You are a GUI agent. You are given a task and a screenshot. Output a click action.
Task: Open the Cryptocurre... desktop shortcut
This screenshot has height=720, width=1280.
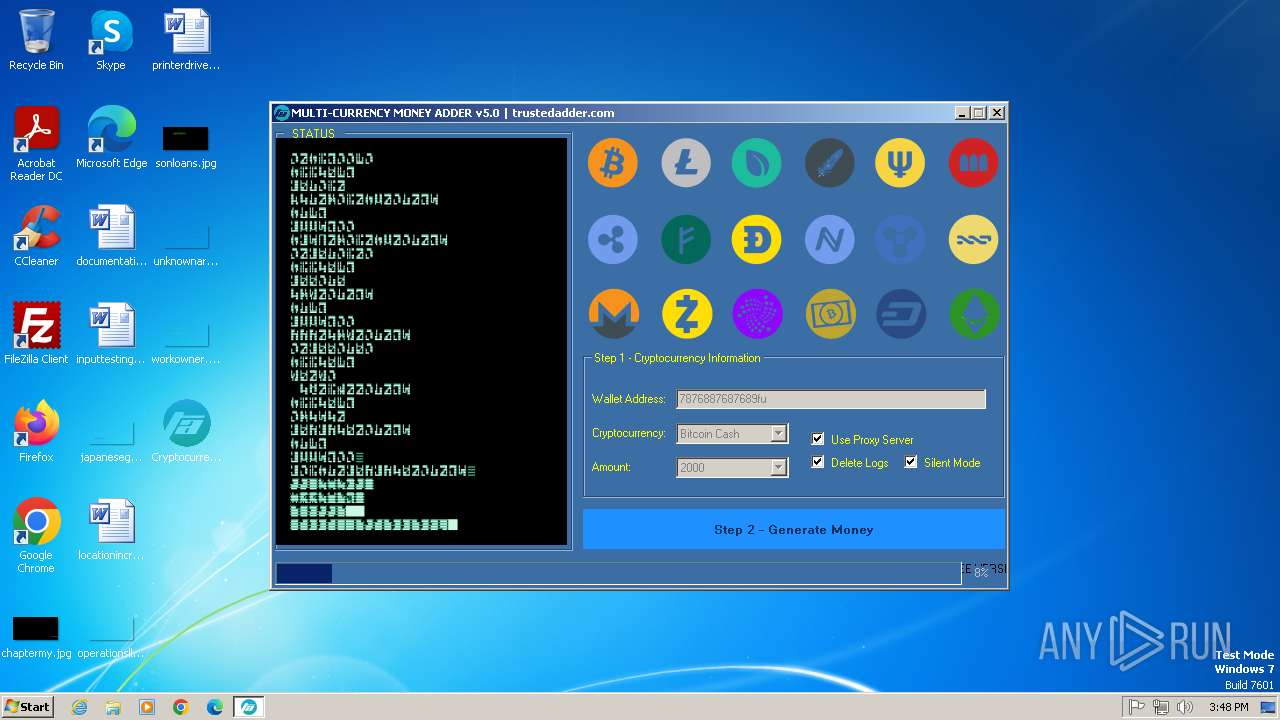[186, 432]
